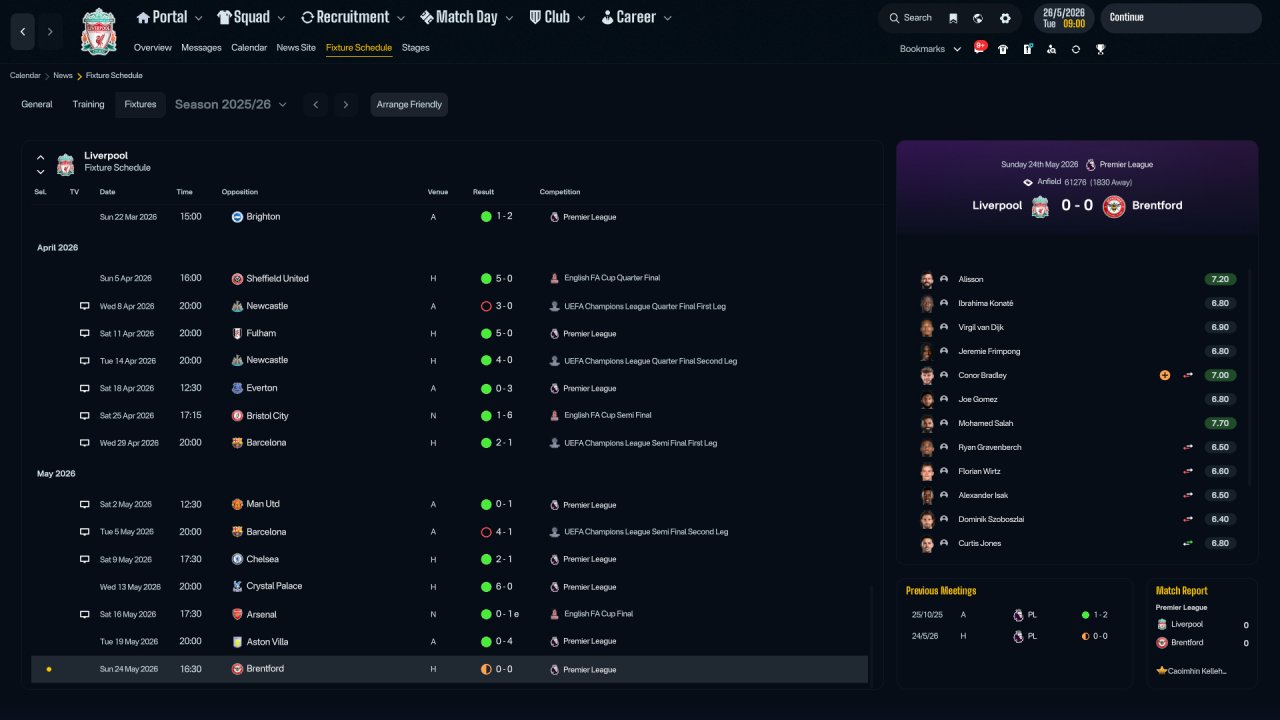Click the Chelsea club badge in fixtures
The image size is (1280, 720).
pos(238,559)
